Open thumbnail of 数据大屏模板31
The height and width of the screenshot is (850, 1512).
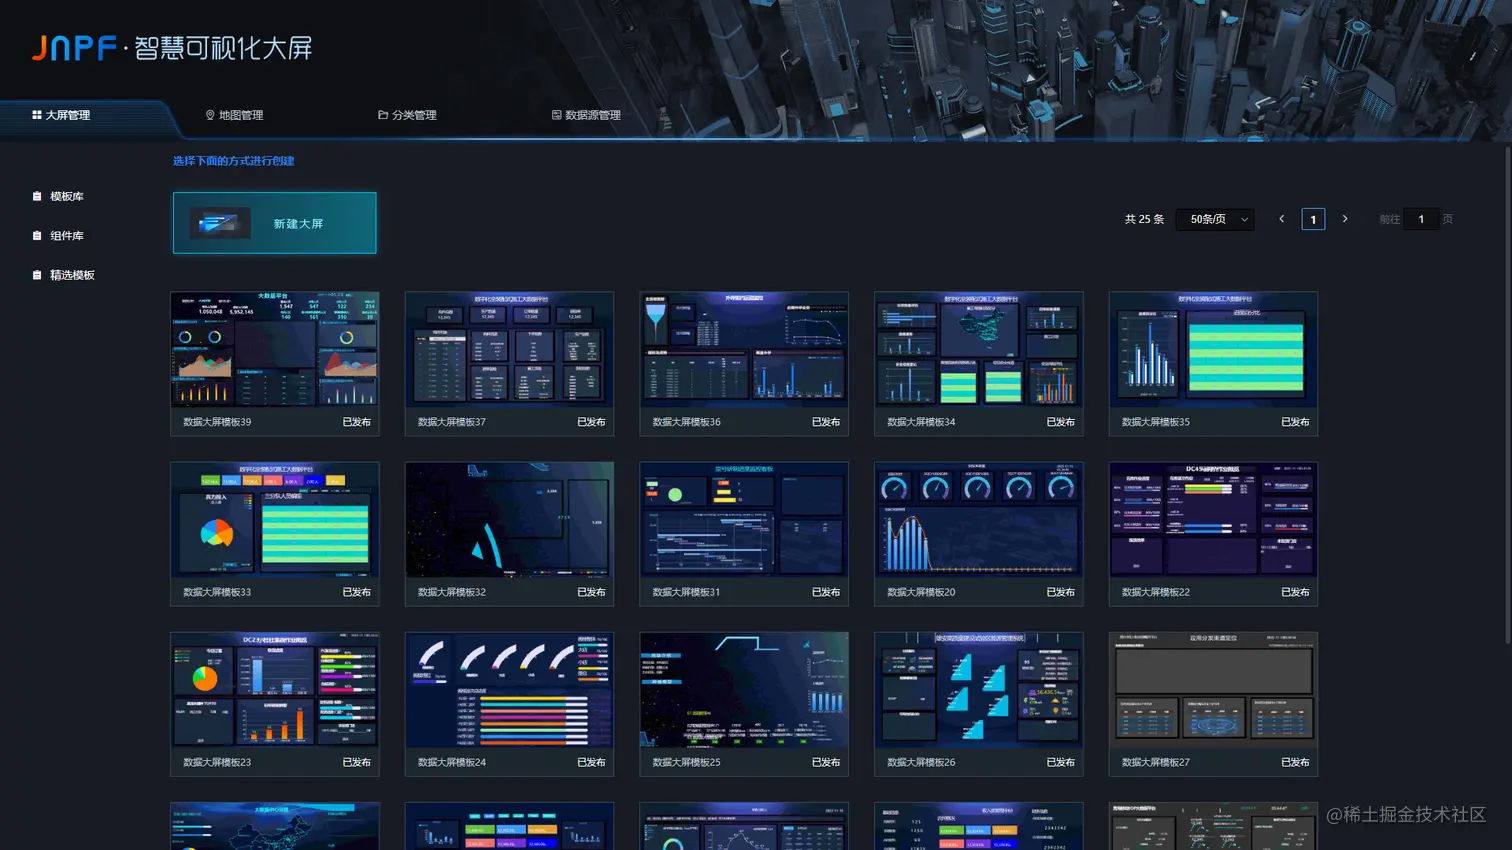[x=744, y=519]
